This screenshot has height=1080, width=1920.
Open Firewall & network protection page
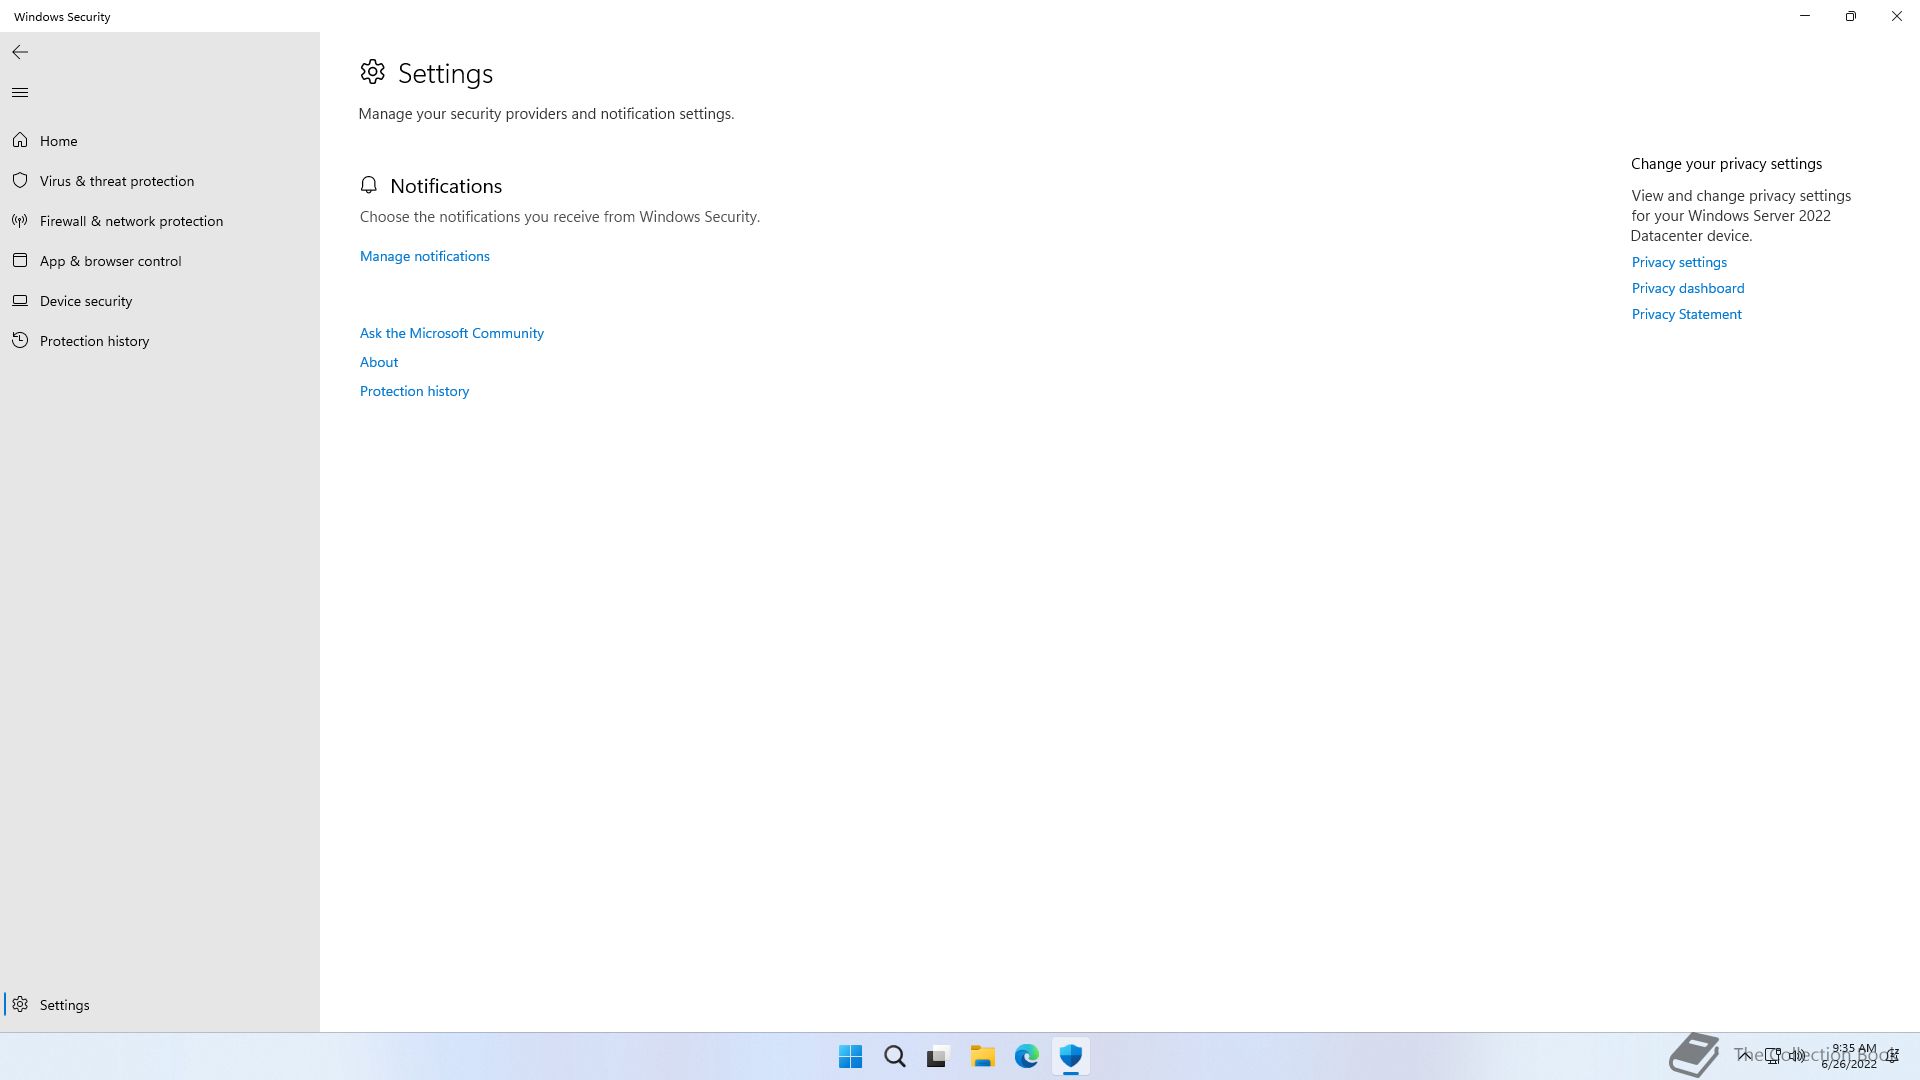point(160,221)
